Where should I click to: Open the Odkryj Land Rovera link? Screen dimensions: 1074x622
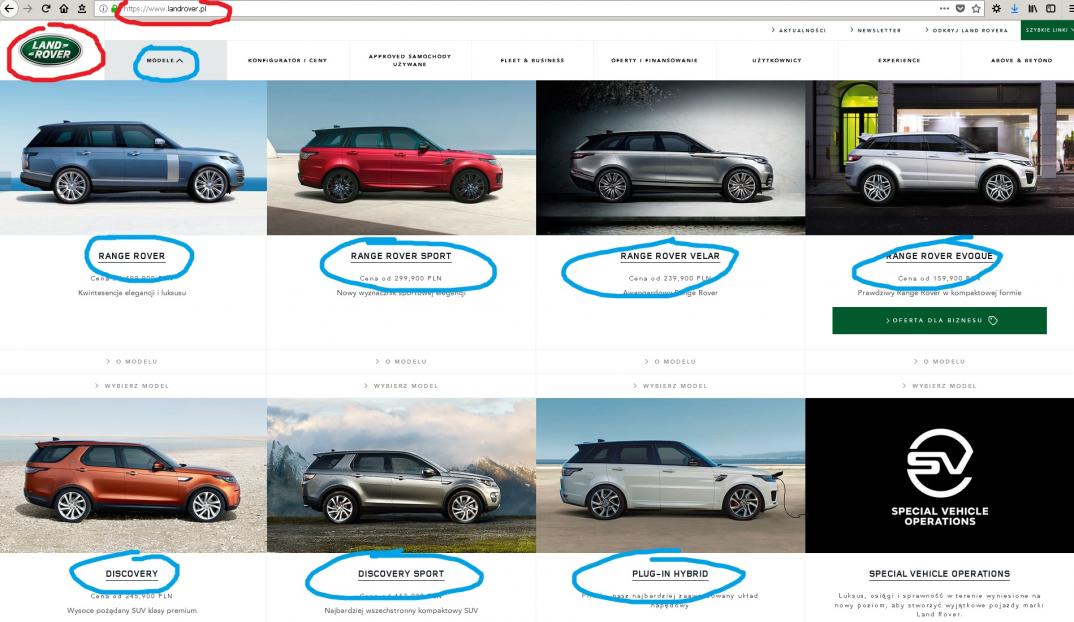tap(966, 30)
